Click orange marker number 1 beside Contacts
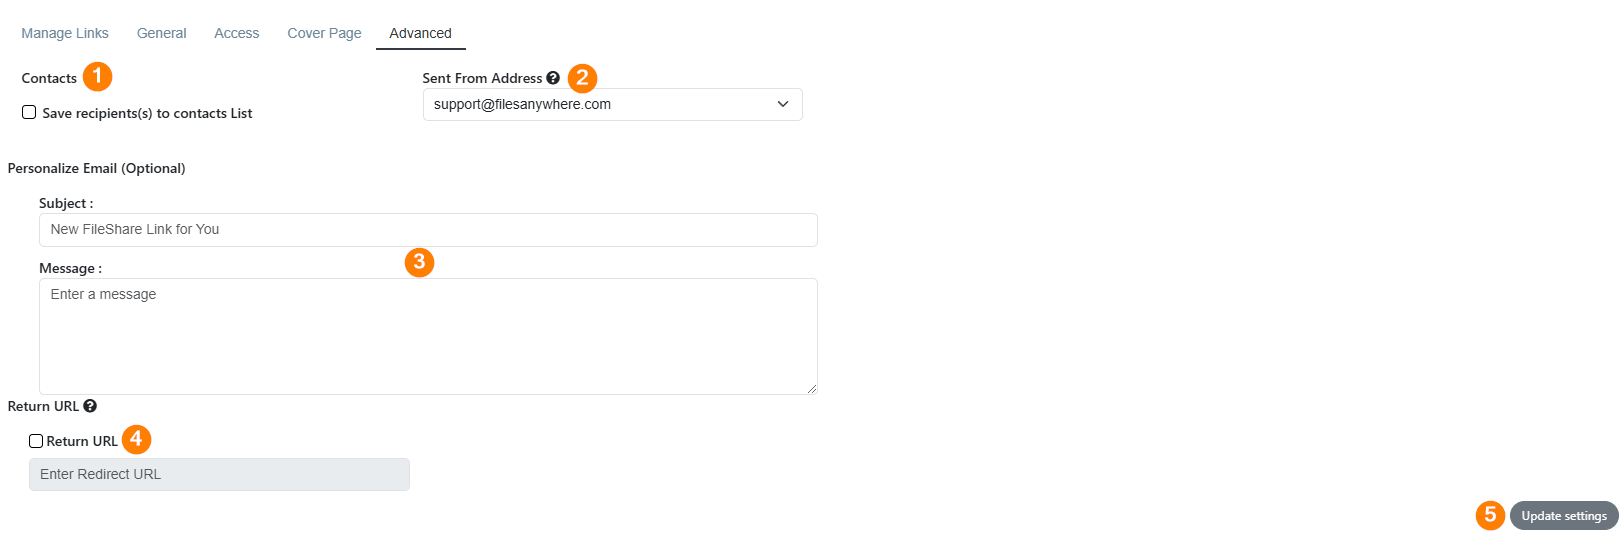 tap(97, 76)
